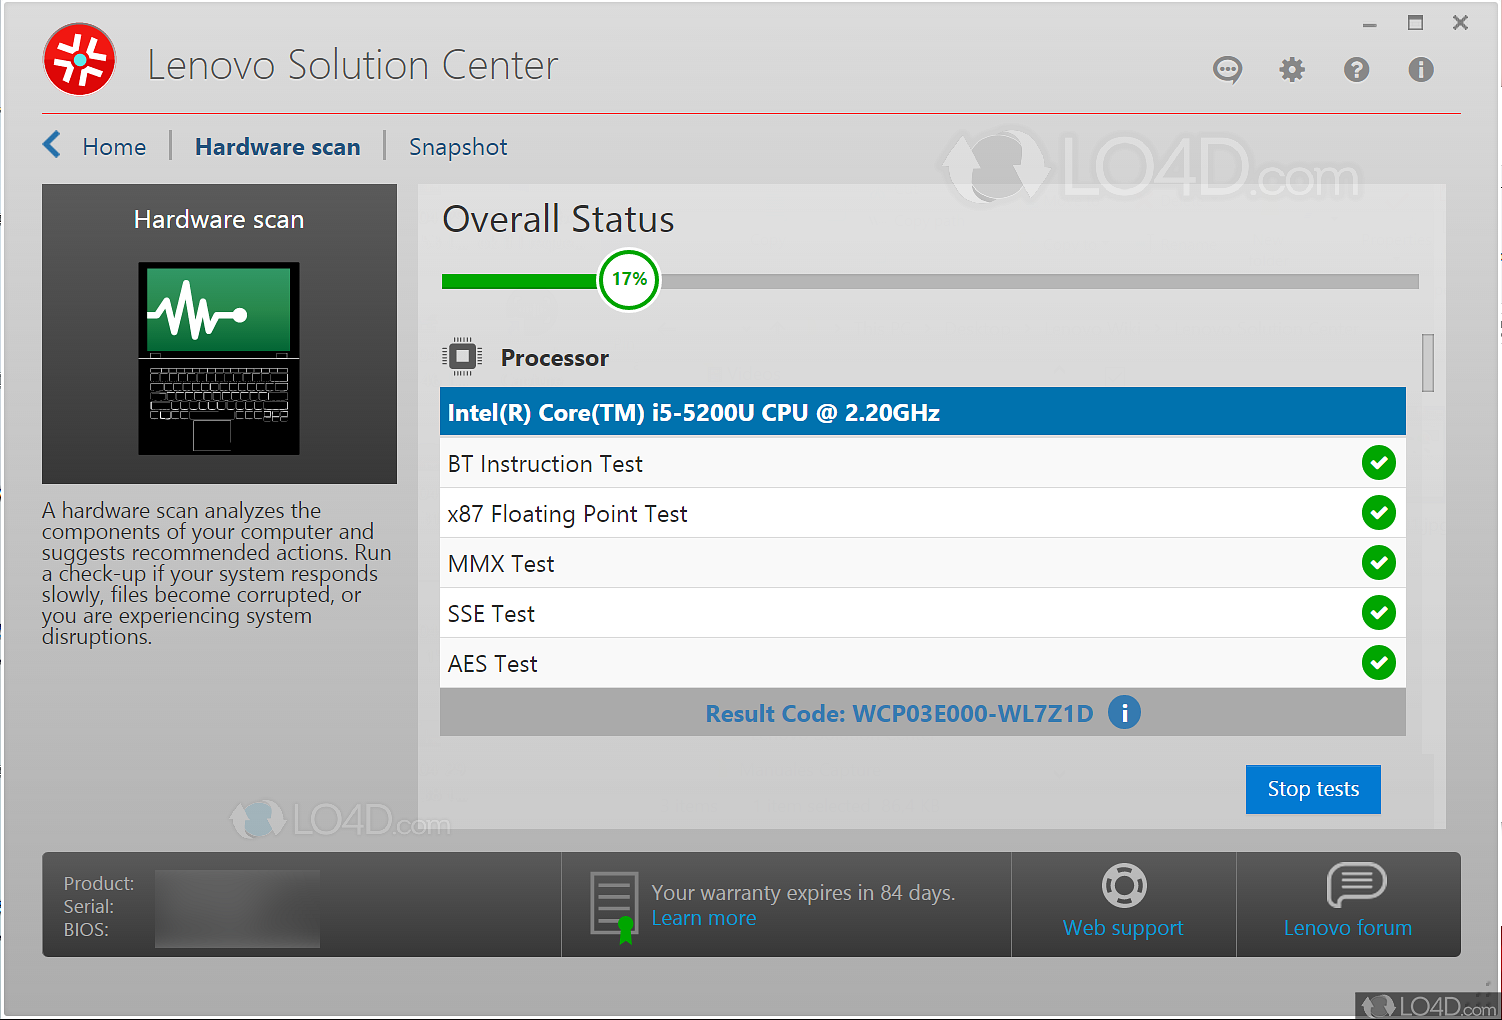
Task: Open the About information icon in header
Action: pos(1420,70)
